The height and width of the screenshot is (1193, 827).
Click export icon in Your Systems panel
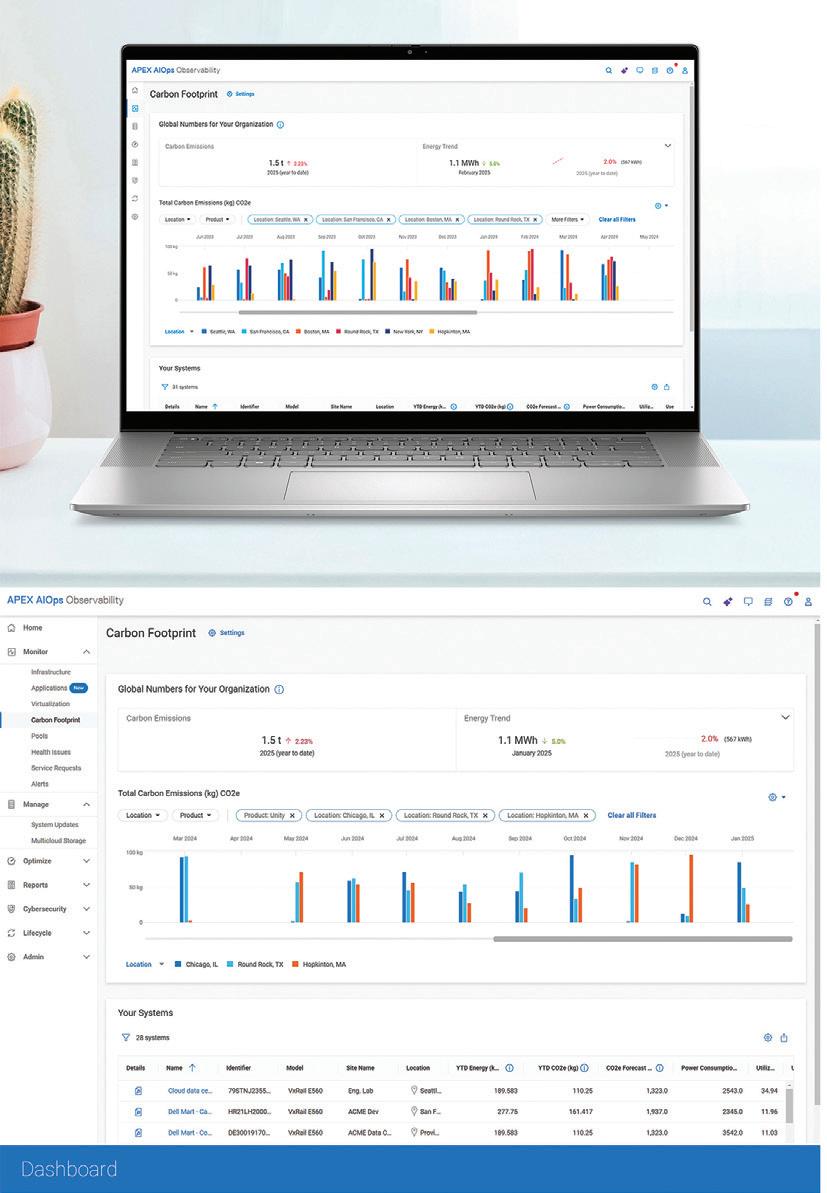pos(784,1038)
